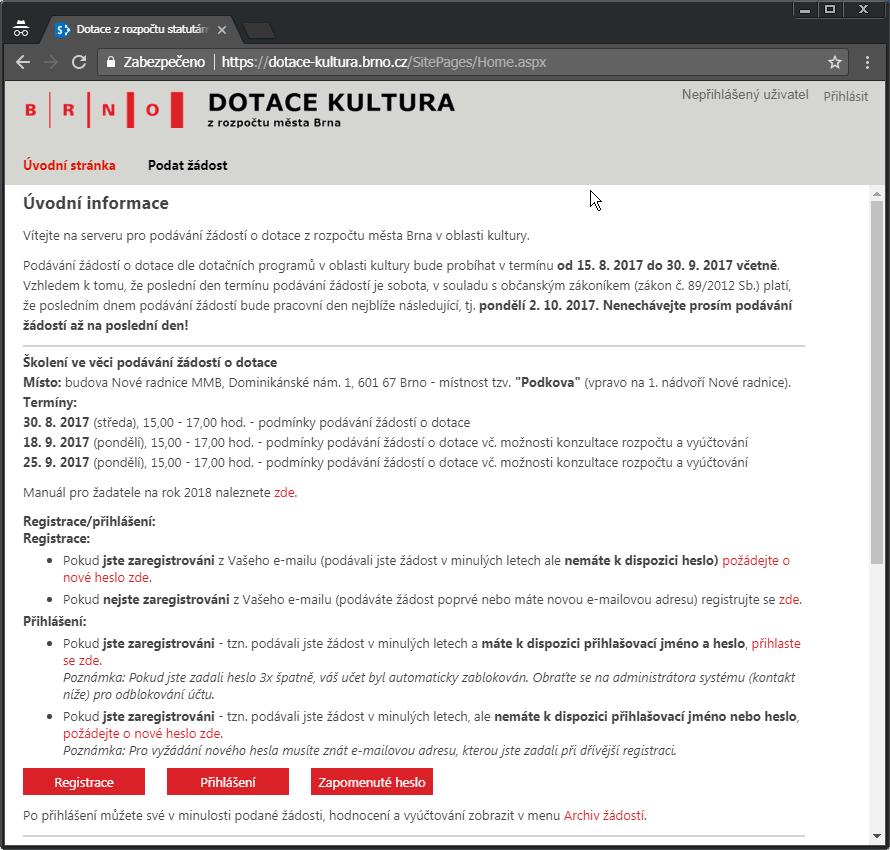Click the scrollbar up arrow
The image size is (890, 850).
click(x=876, y=194)
